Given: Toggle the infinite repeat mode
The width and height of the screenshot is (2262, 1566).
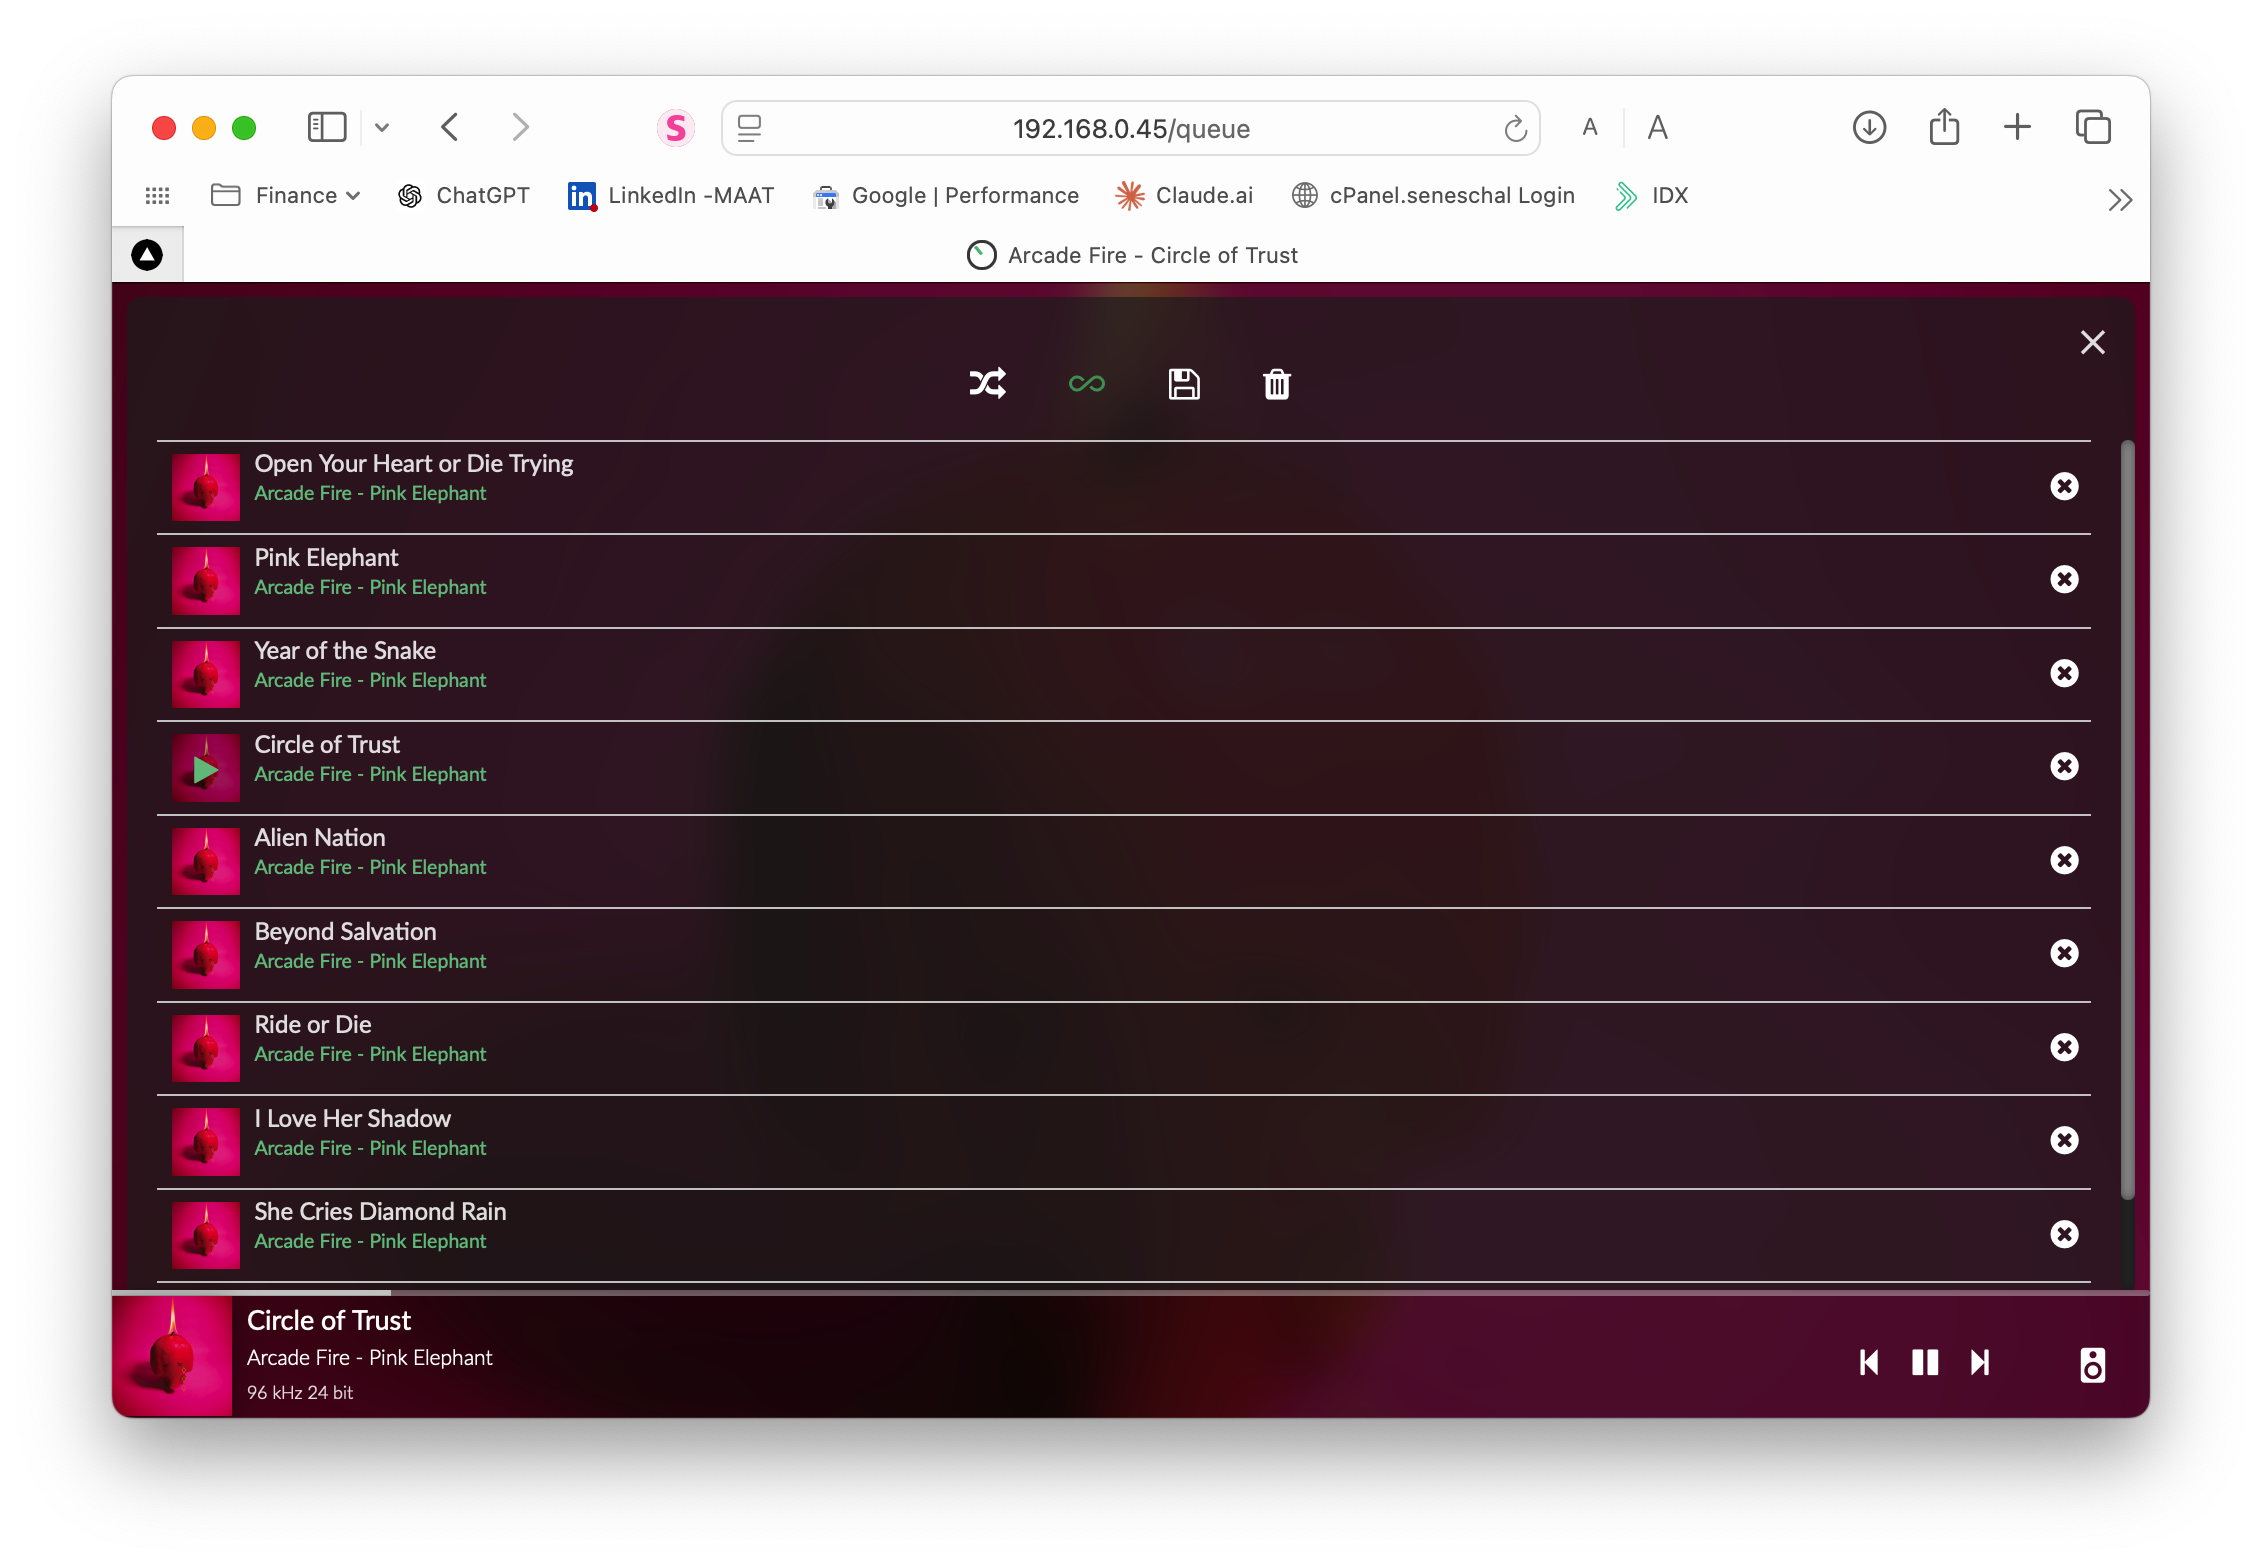Looking at the screenshot, I should click(x=1086, y=384).
